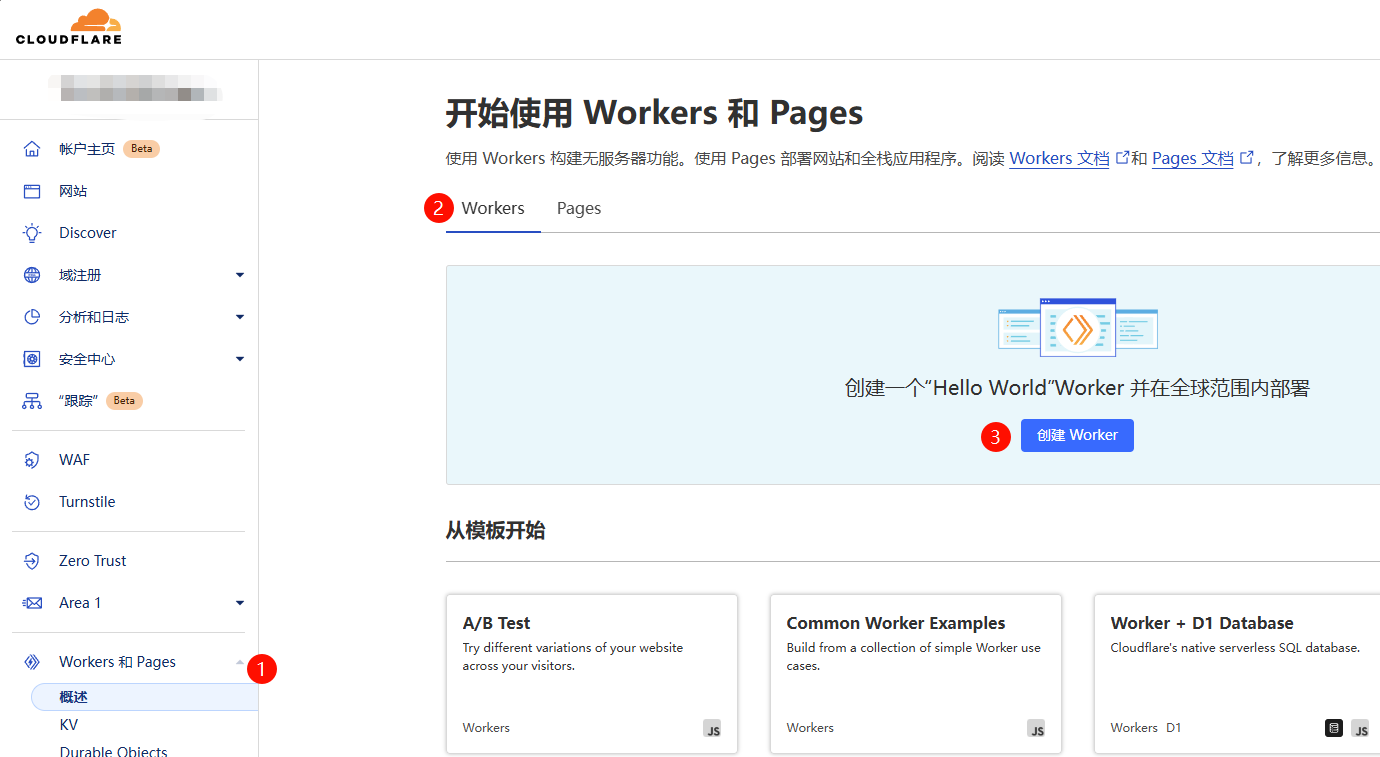The image size is (1380, 757).
Task: Click the 安全中心 shield icon
Action: tap(31, 358)
